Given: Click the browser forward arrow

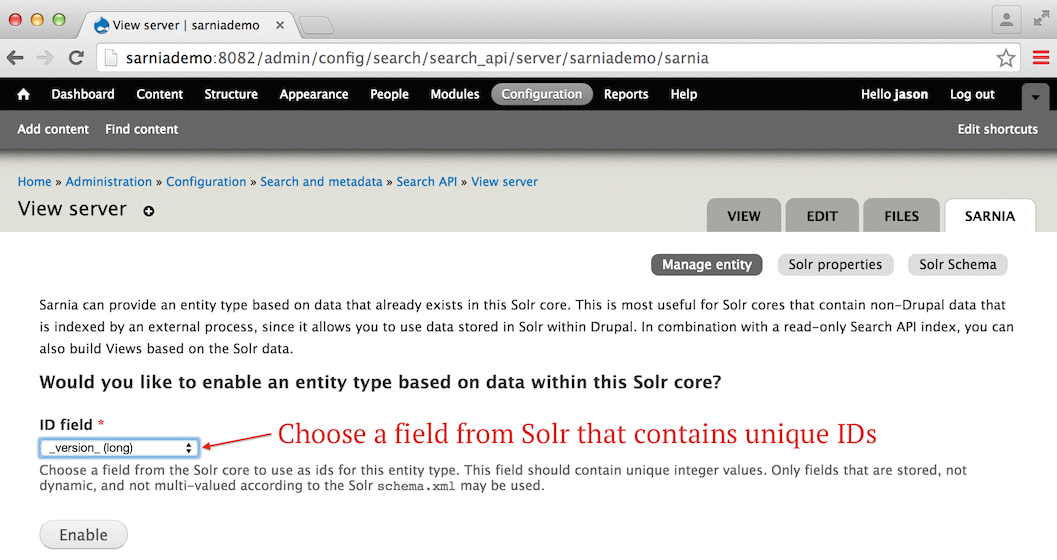Looking at the screenshot, I should click(x=46, y=58).
